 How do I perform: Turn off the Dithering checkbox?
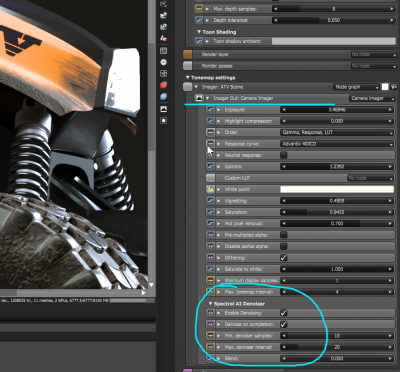284,258
